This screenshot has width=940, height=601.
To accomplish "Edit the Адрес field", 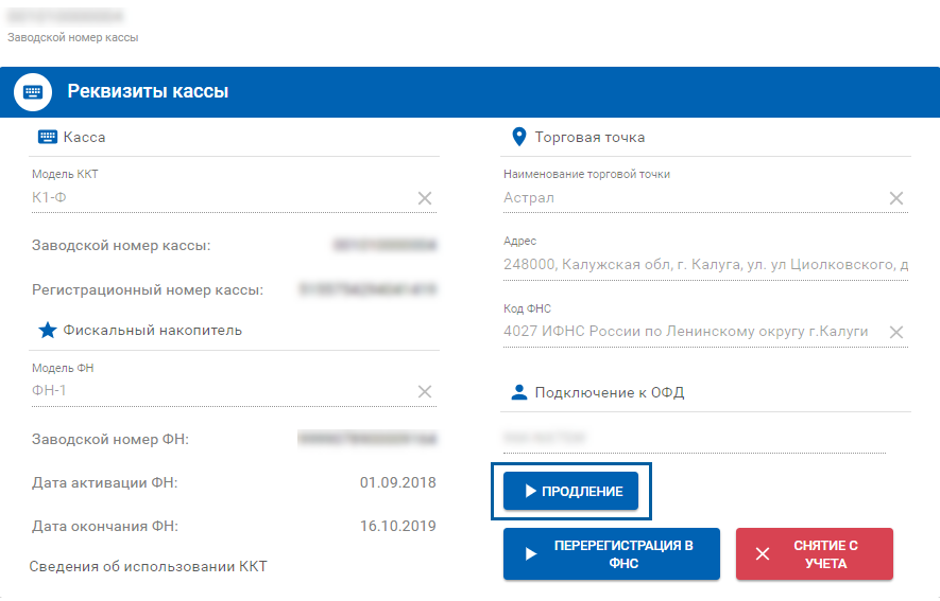I will (706, 264).
